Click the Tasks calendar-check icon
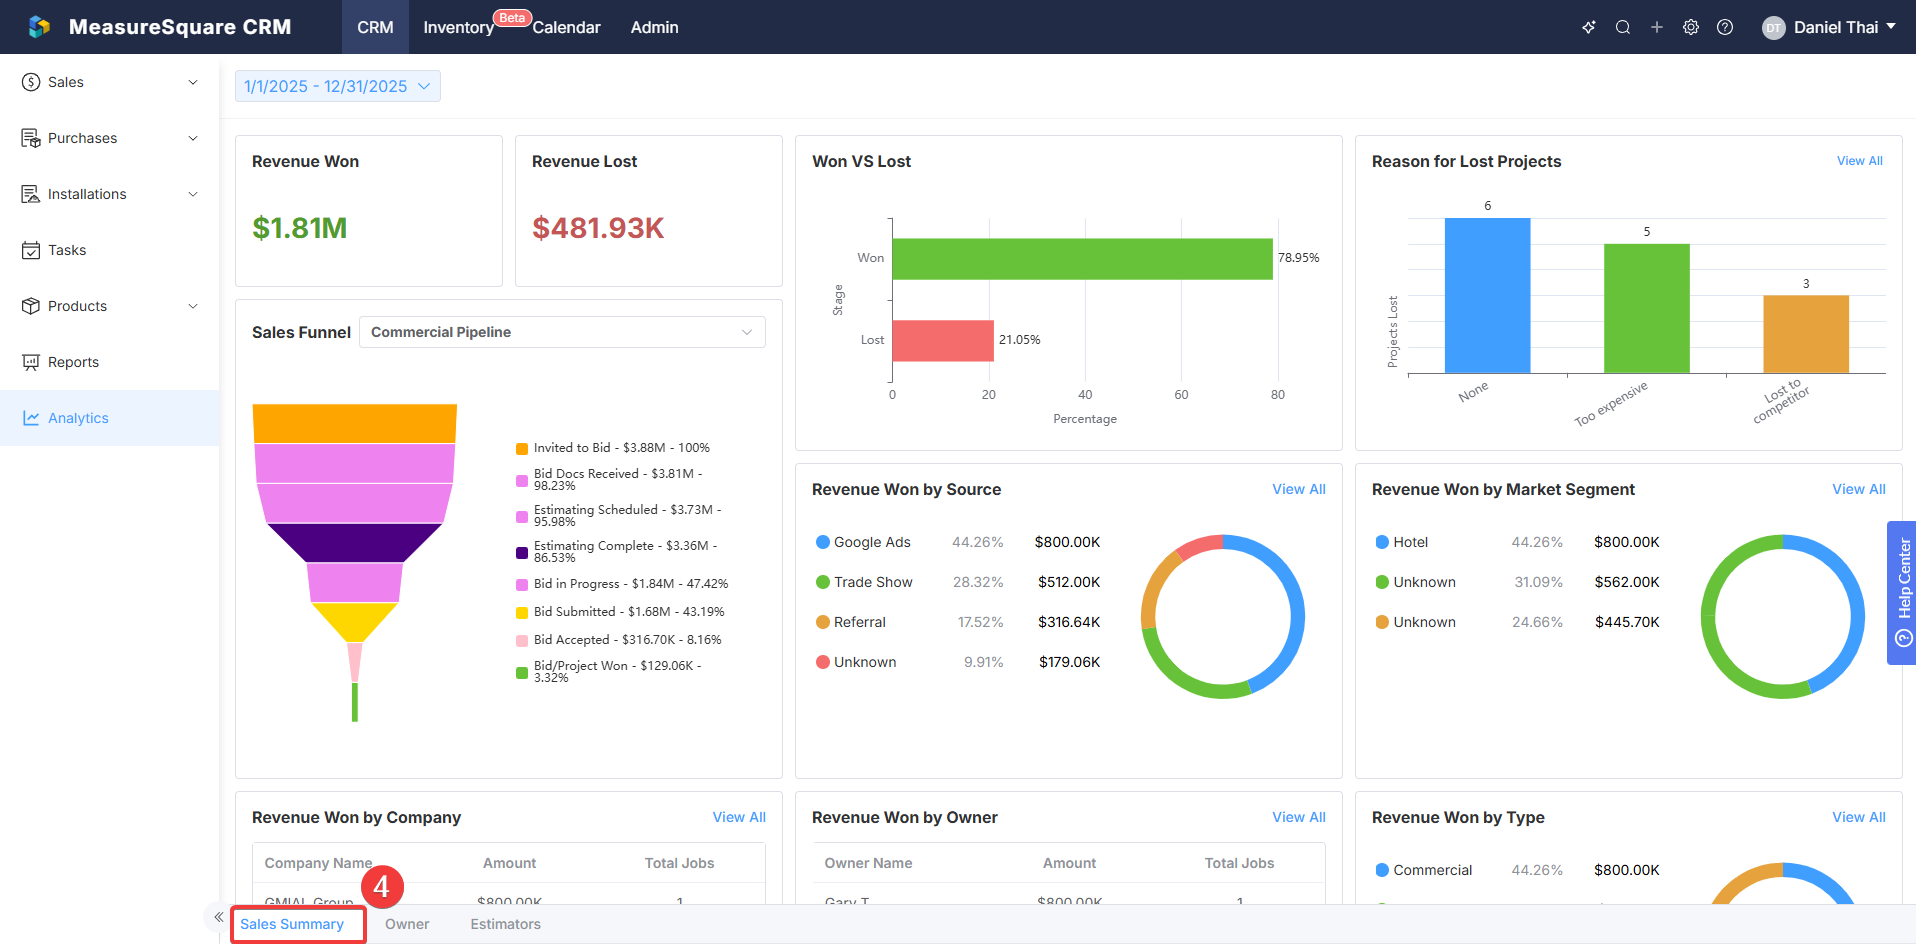 (31, 250)
